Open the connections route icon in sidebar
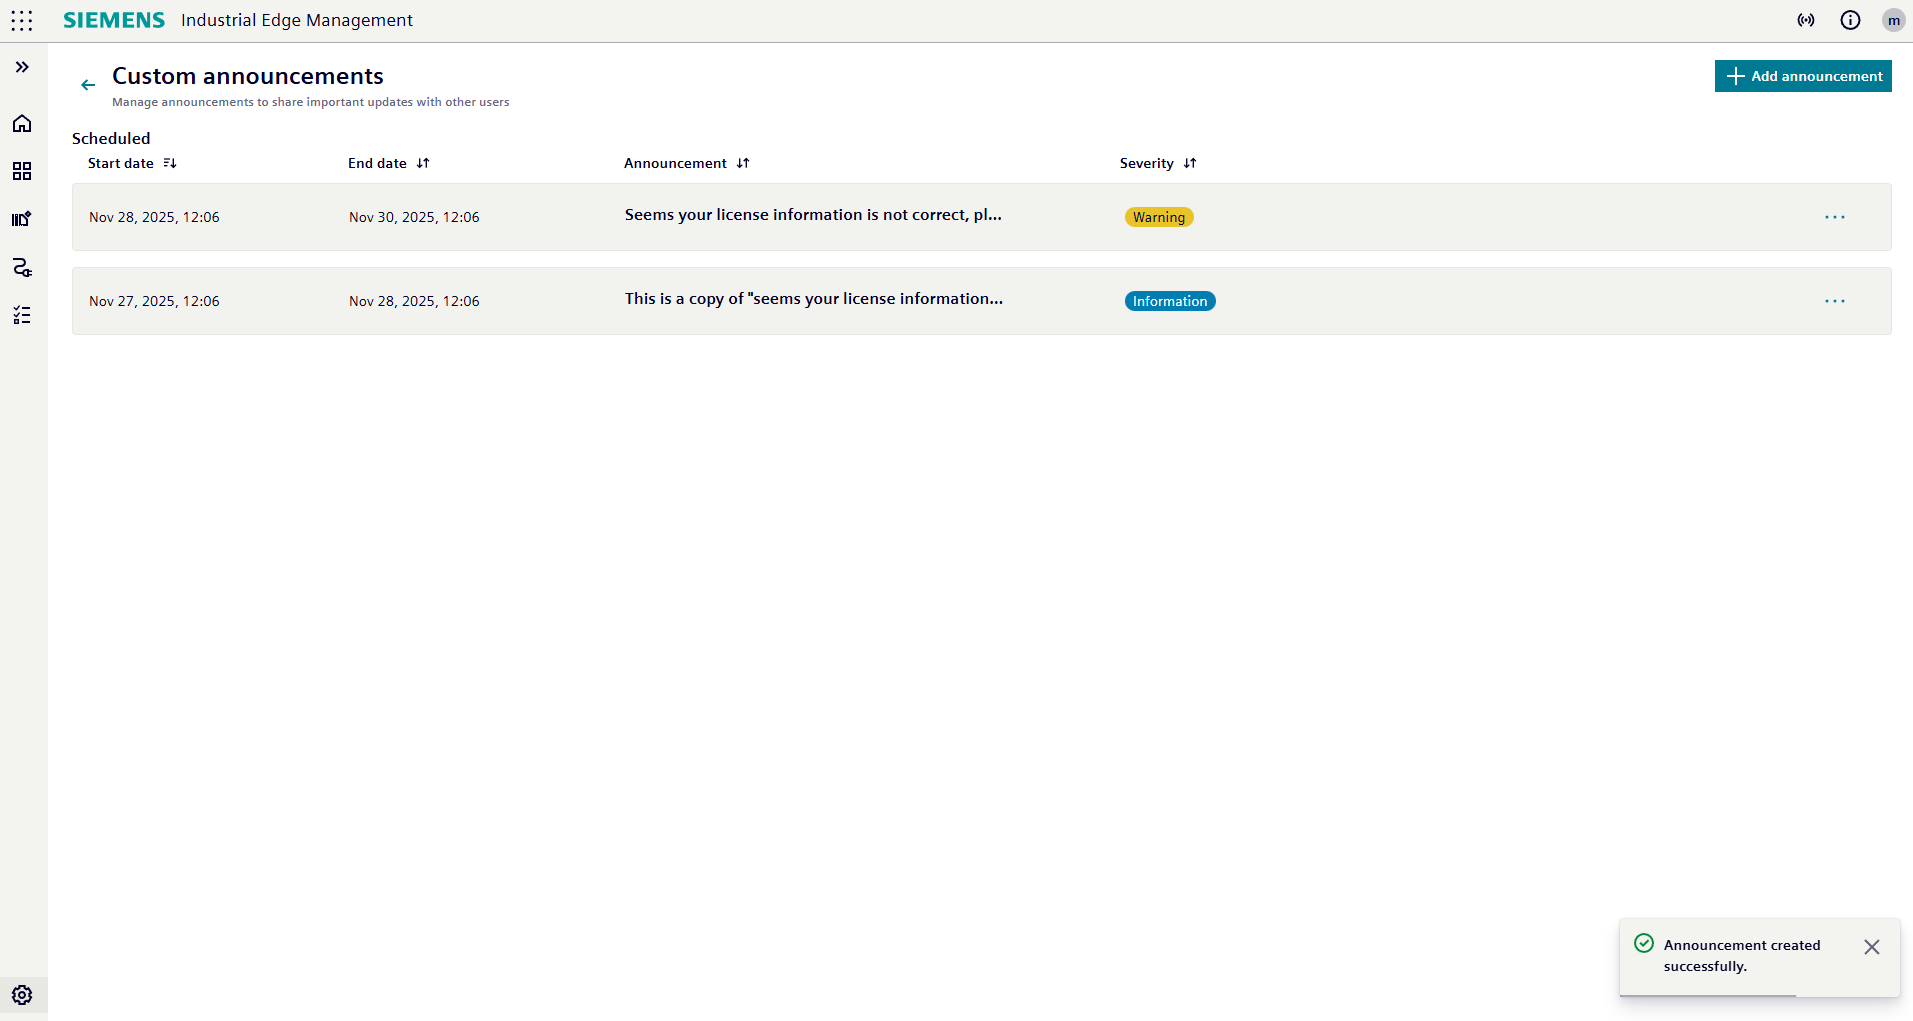Image resolution: width=1913 pixels, height=1021 pixels. (22, 267)
